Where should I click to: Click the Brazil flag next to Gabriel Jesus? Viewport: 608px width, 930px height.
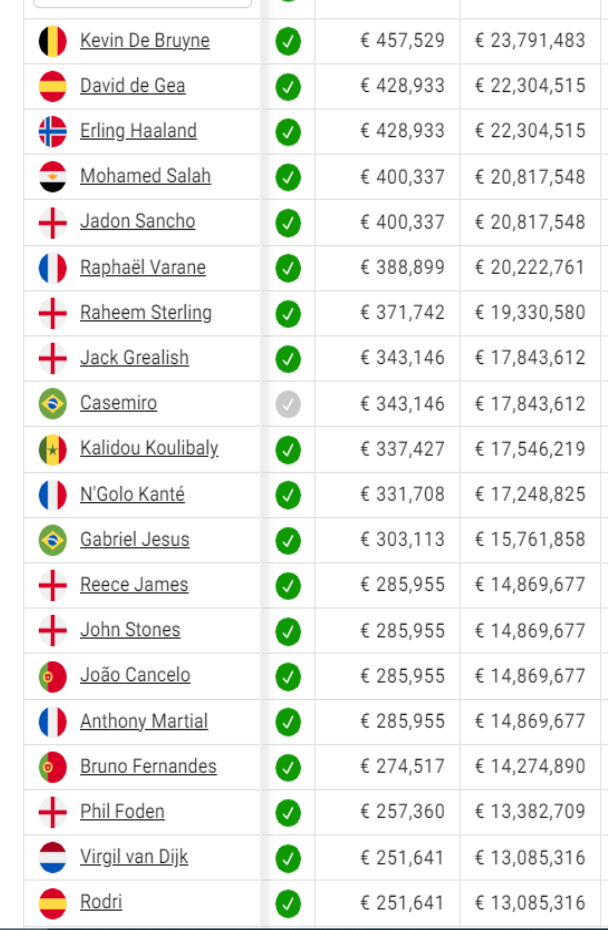52,540
